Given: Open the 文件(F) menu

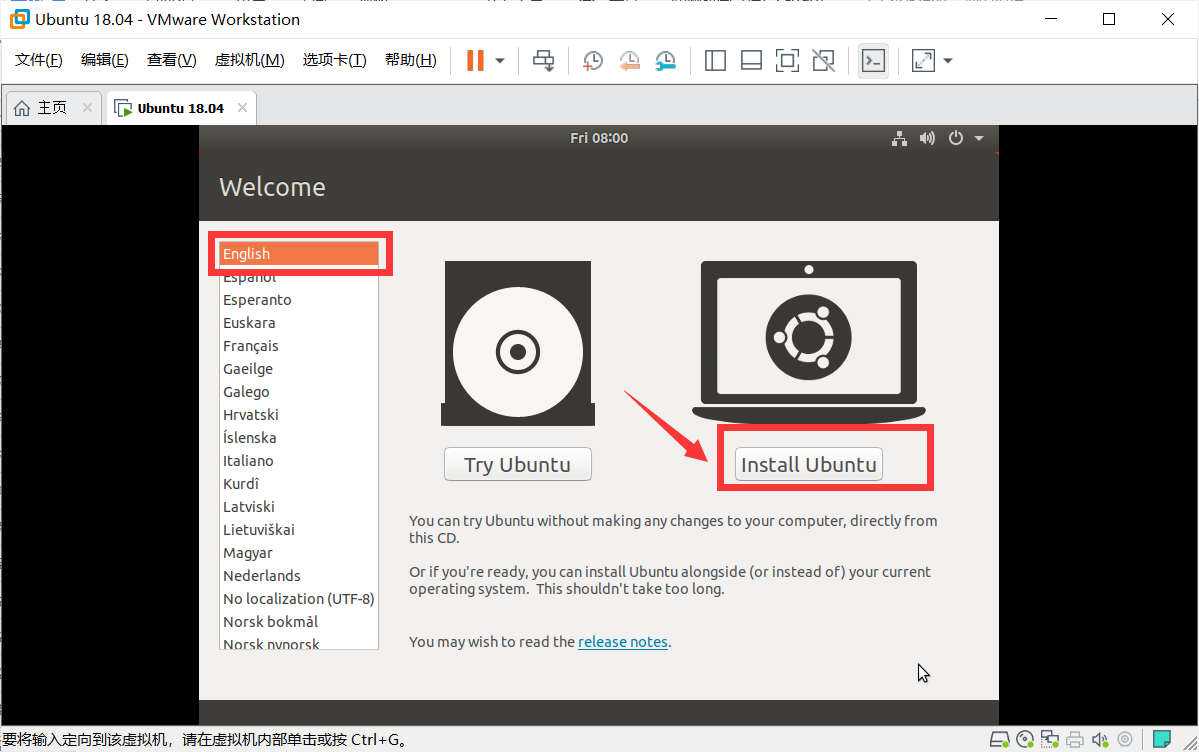Looking at the screenshot, I should tap(38, 60).
